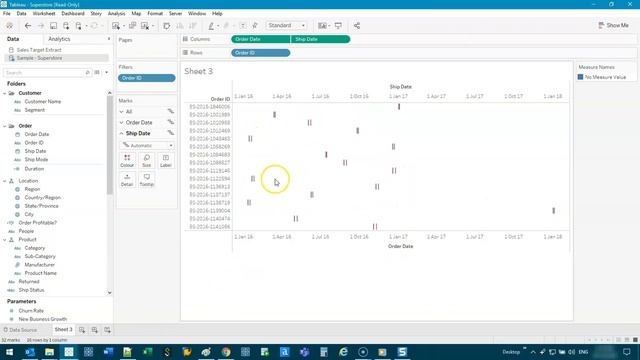
Task: Collapse the Customer folder
Action: 5,93
